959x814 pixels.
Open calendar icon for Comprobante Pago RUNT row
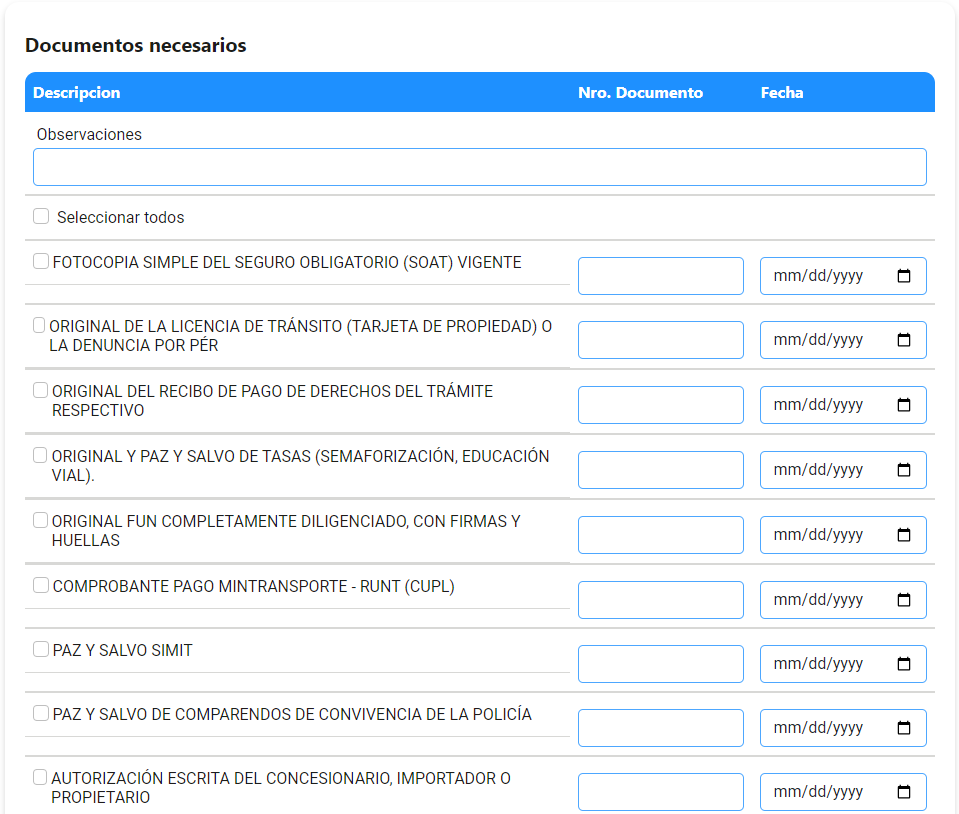coord(903,600)
